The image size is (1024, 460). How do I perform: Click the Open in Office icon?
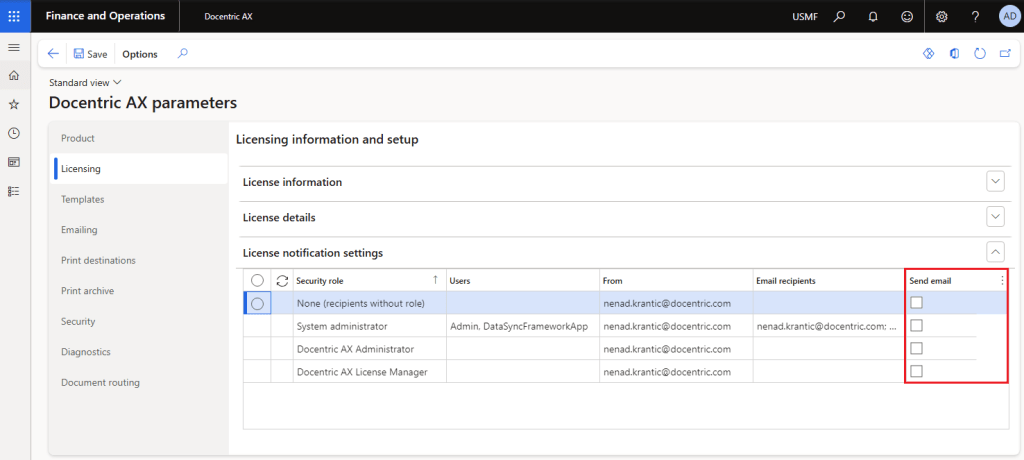click(x=954, y=54)
